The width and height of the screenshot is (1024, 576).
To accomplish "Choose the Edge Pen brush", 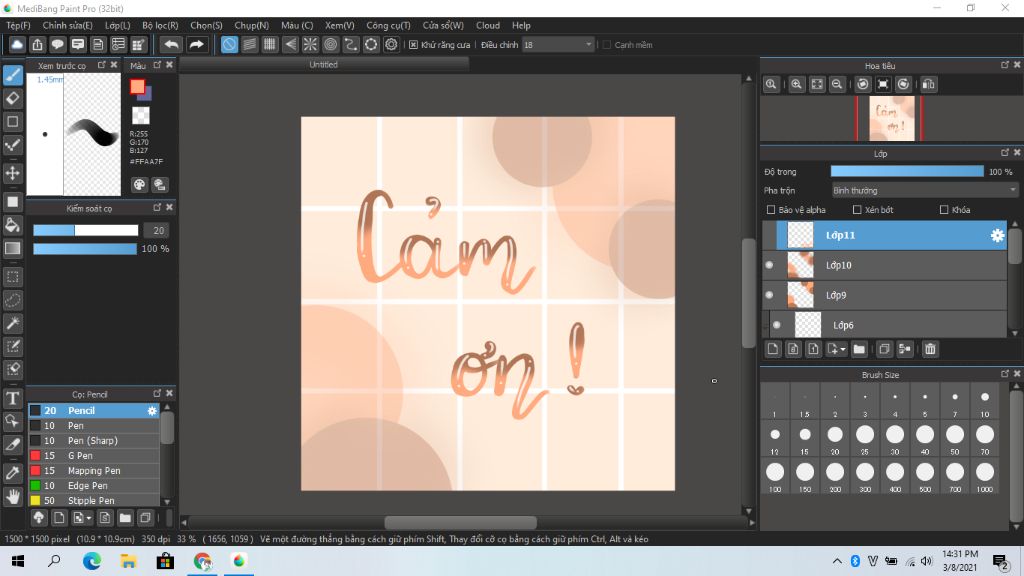I will point(93,486).
